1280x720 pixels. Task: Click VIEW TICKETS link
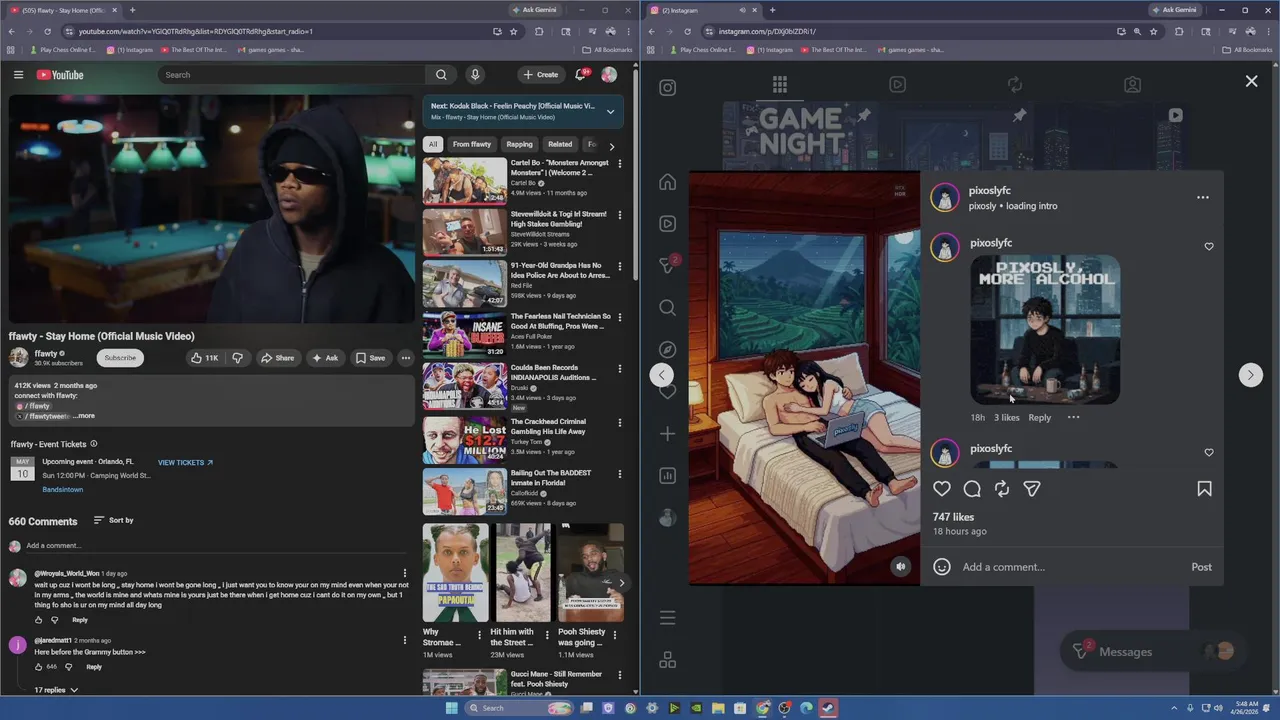pyautogui.click(x=185, y=463)
